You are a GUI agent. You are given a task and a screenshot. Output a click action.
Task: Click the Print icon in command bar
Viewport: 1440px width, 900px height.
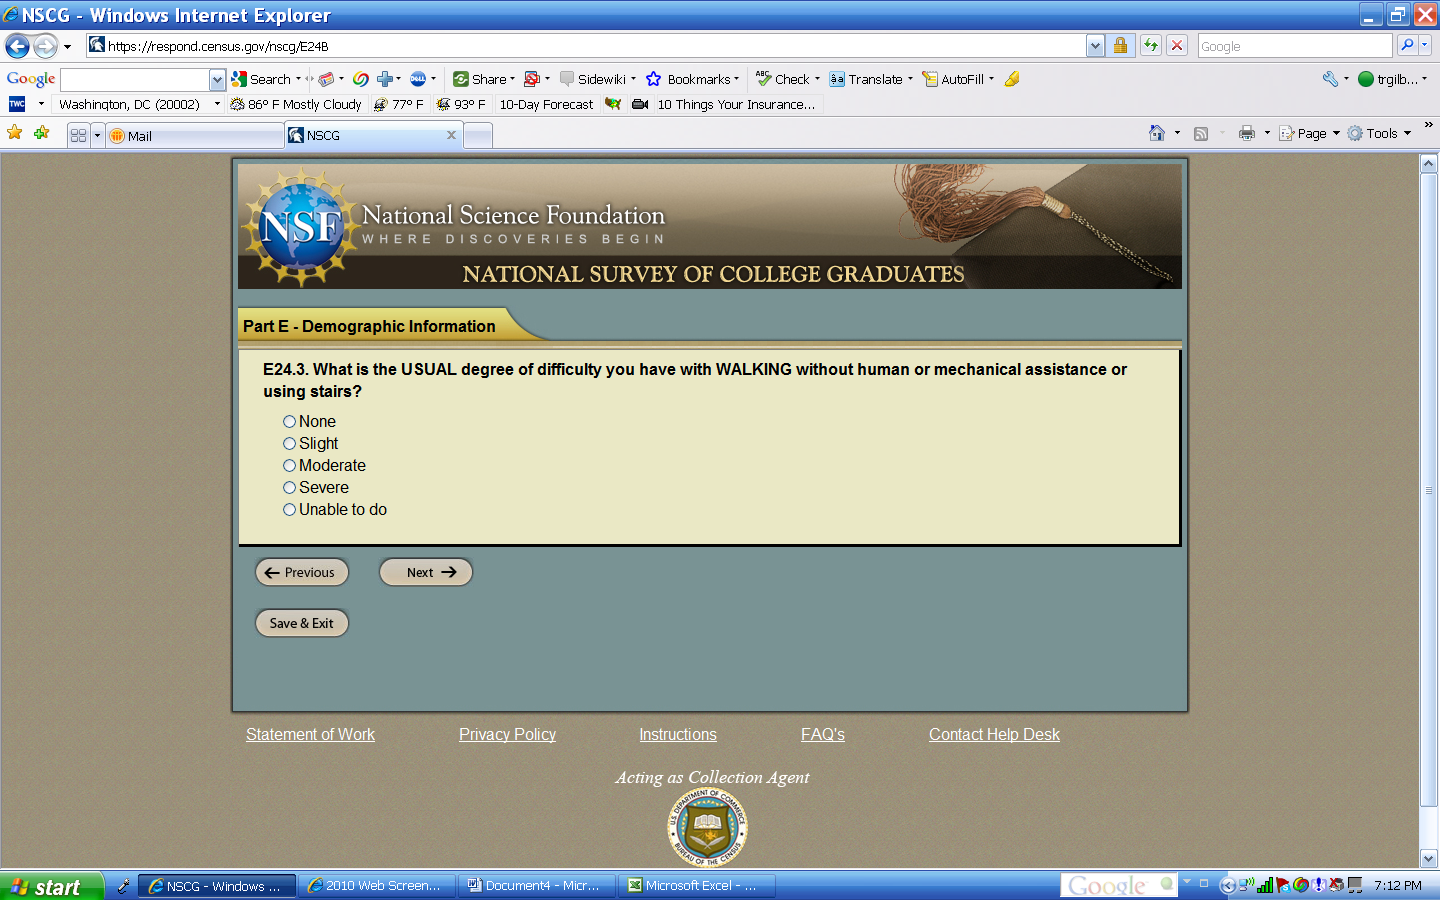1246,133
